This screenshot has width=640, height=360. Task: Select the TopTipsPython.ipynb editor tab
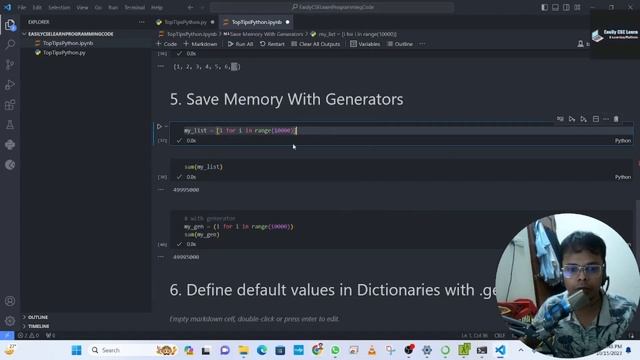[x=256, y=22]
